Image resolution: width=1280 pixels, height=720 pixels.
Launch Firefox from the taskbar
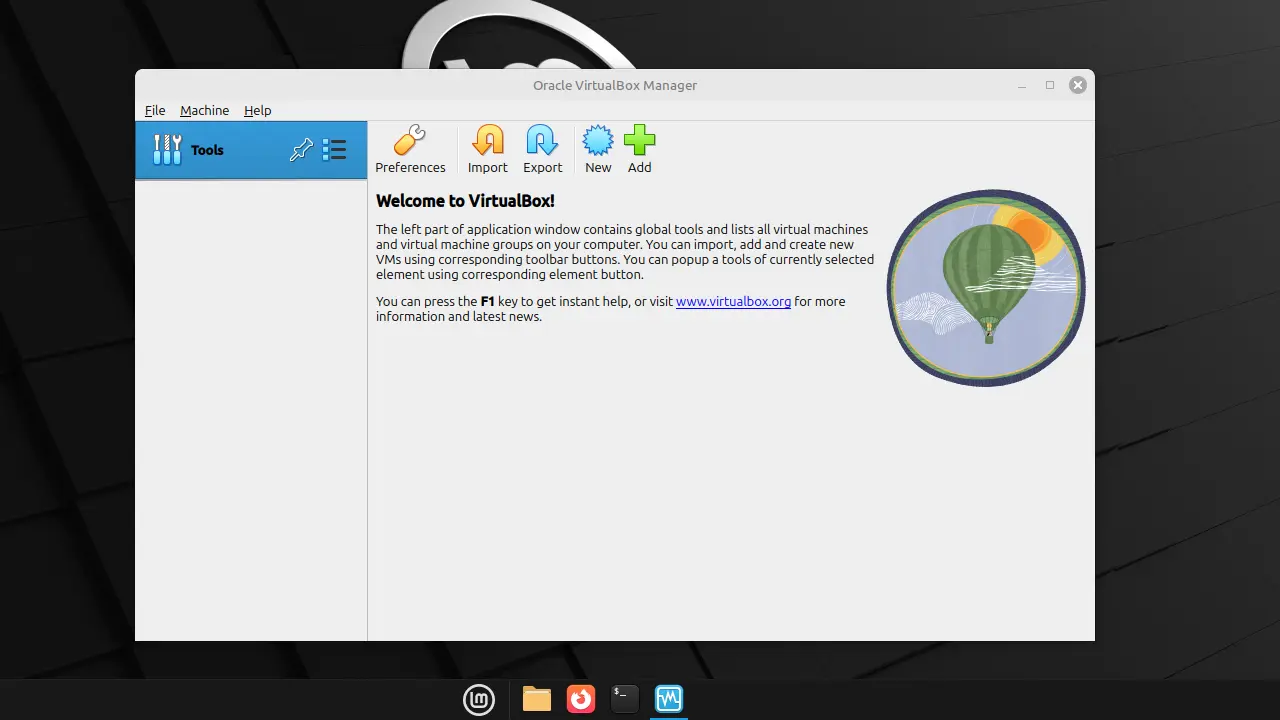[581, 699]
